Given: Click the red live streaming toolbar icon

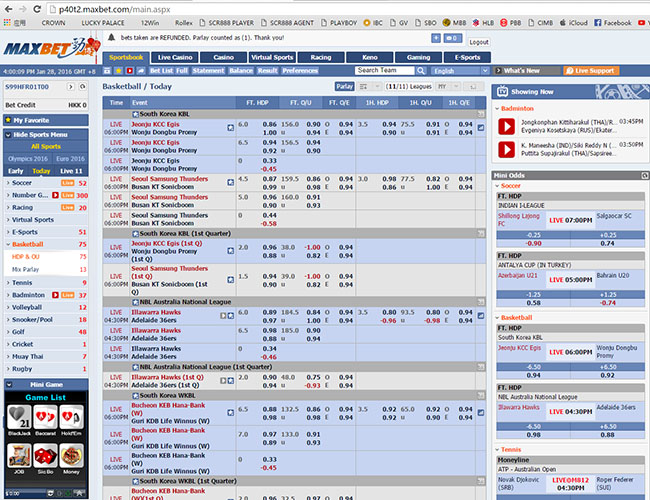Looking at the screenshot, I should point(130,71).
